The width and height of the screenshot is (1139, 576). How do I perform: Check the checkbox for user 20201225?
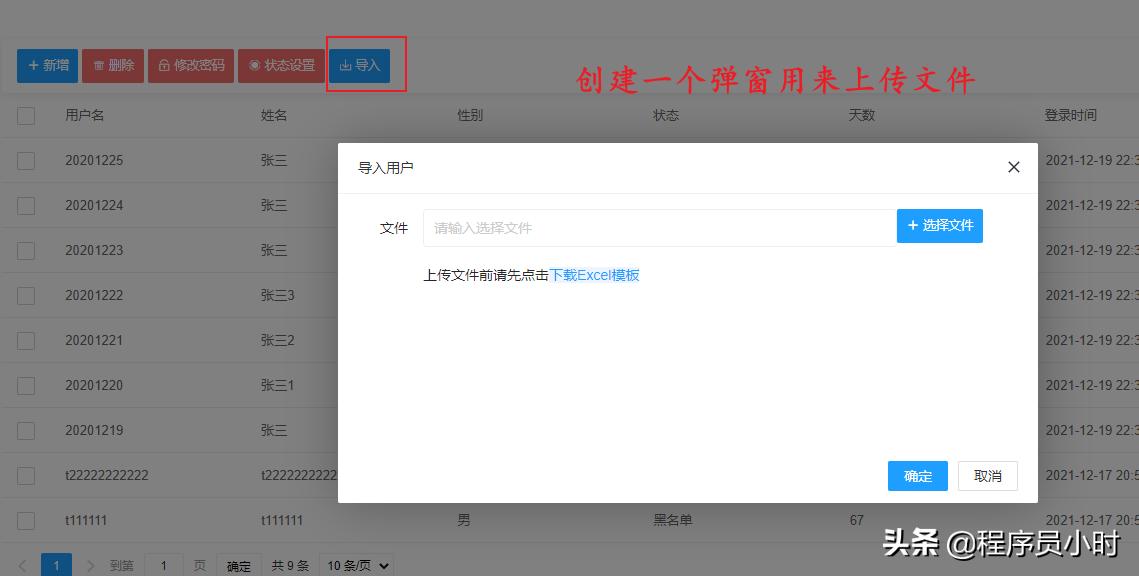pos(25,160)
